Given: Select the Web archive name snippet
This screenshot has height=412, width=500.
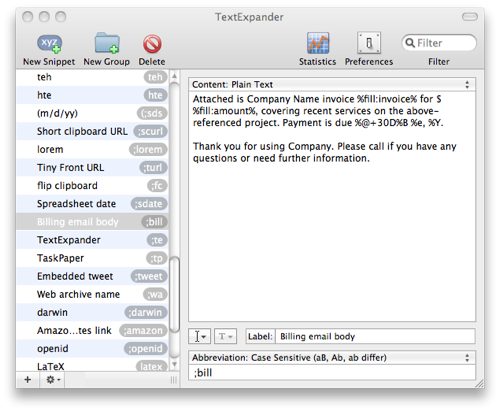Looking at the screenshot, I should (92, 294).
